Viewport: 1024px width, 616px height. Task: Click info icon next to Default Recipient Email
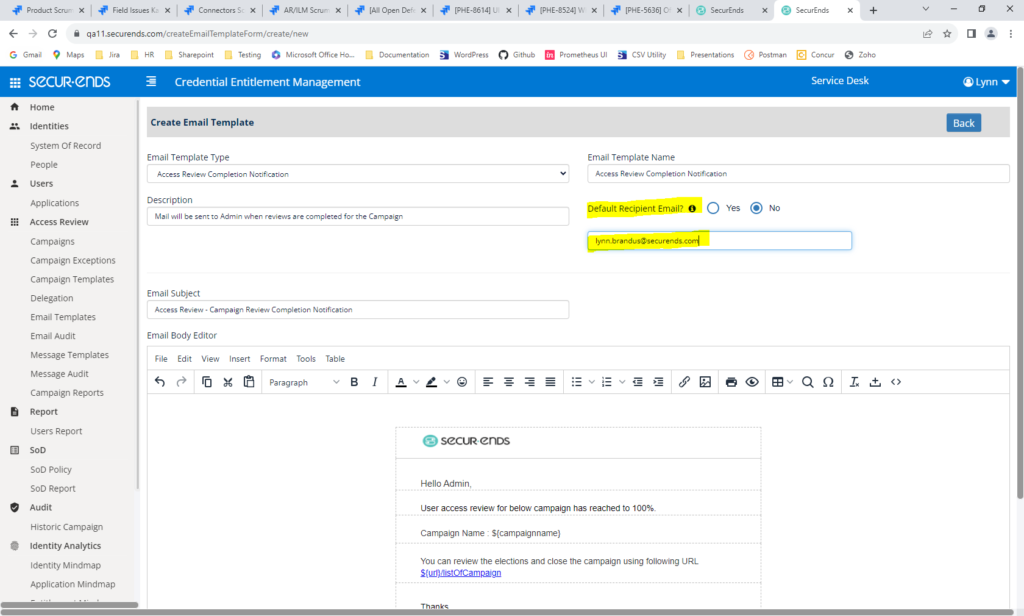tap(692, 208)
